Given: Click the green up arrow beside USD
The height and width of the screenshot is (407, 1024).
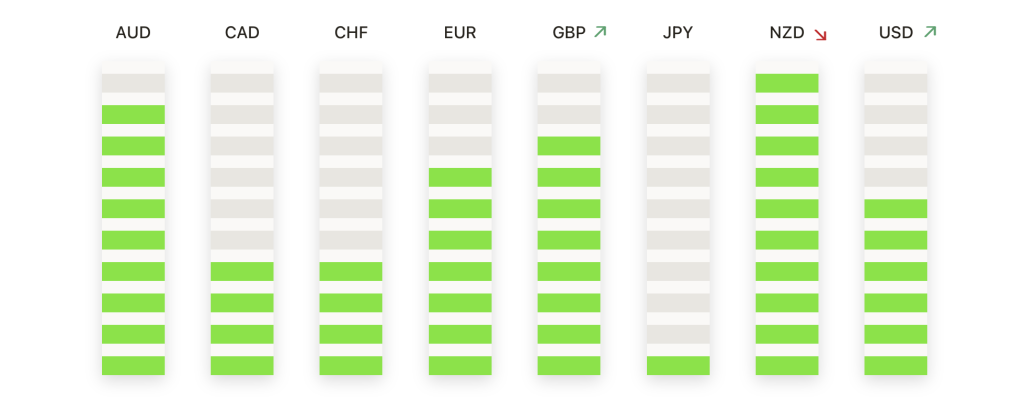Looking at the screenshot, I should tap(930, 32).
